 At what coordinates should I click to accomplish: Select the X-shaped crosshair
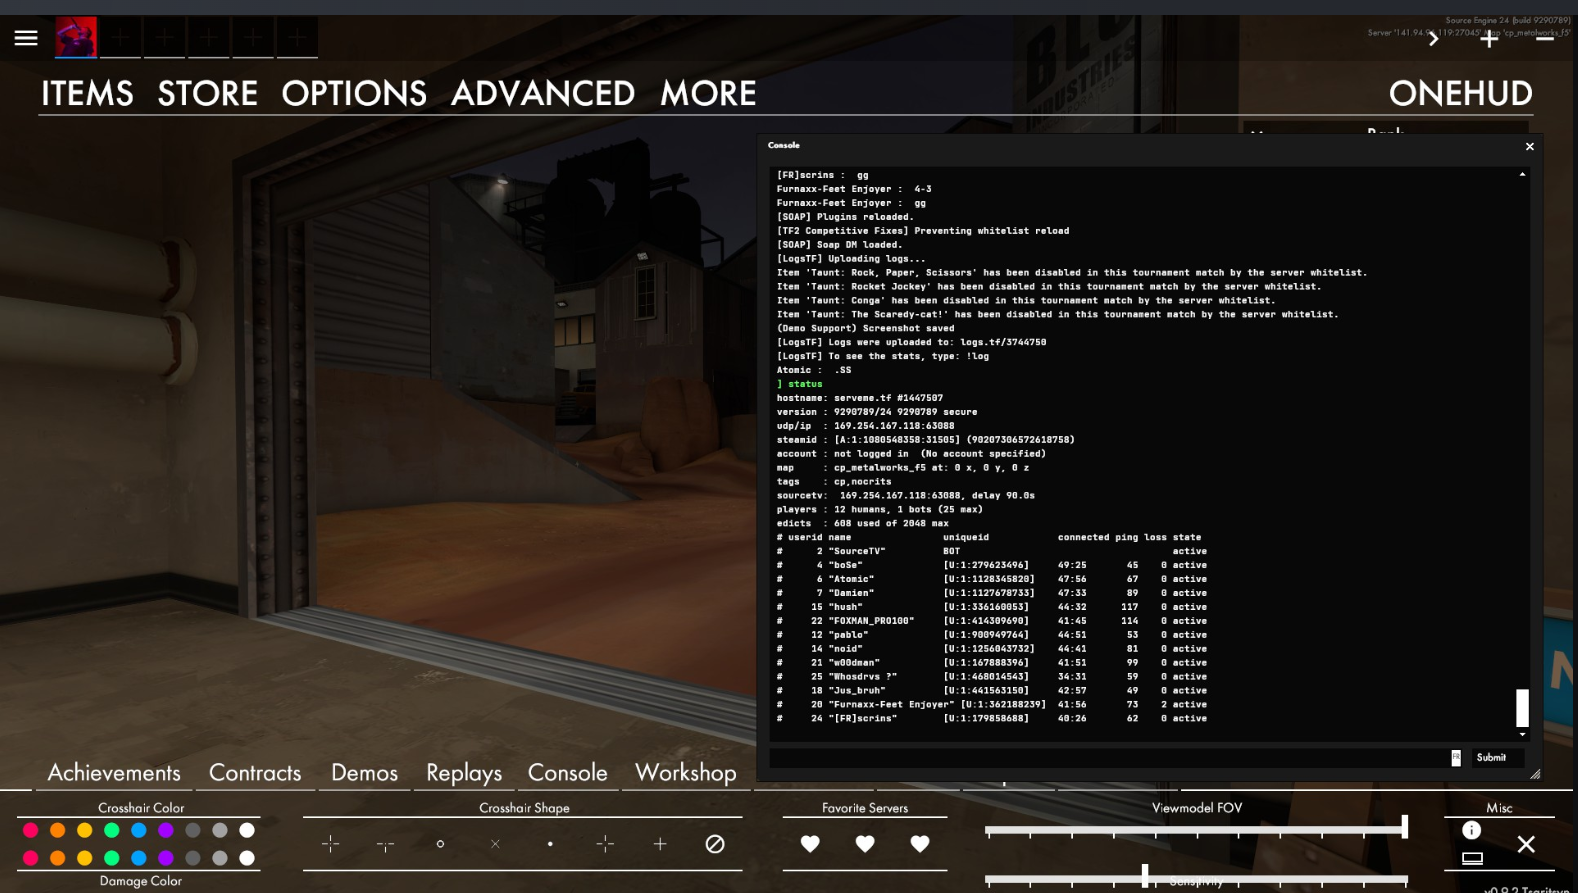pyautogui.click(x=495, y=844)
